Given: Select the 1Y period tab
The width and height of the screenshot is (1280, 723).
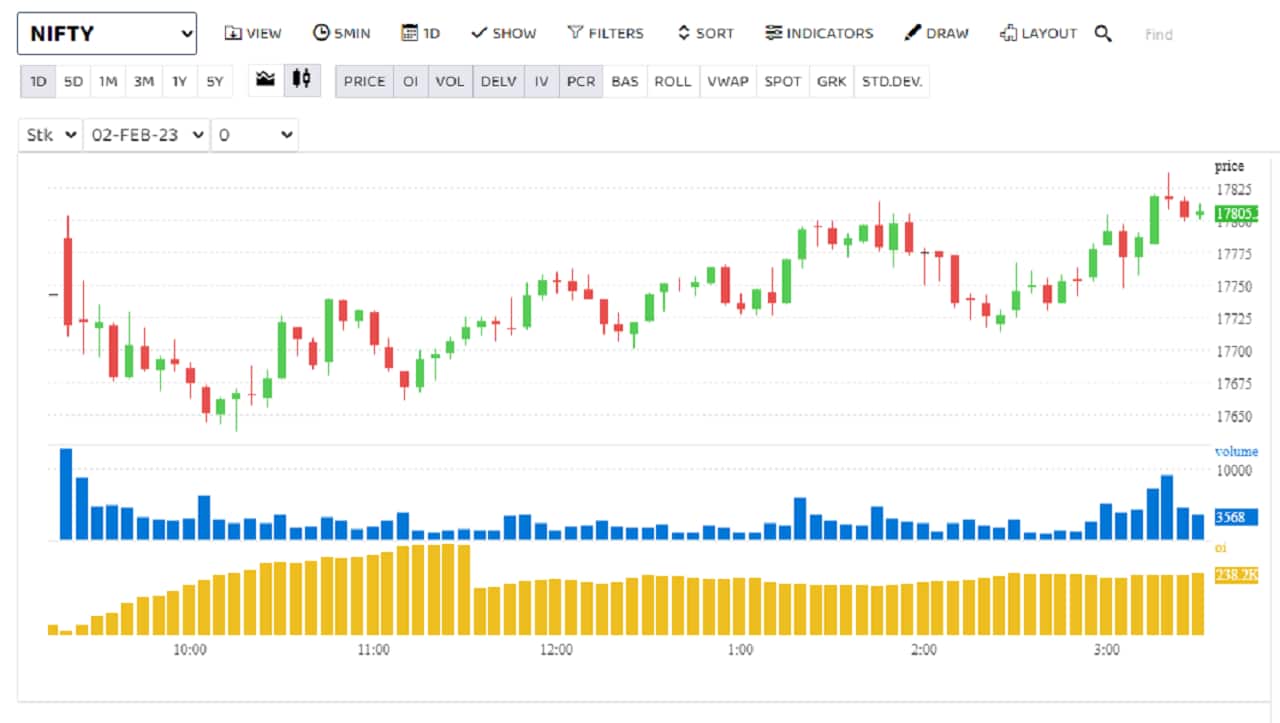Looking at the screenshot, I should point(179,82).
